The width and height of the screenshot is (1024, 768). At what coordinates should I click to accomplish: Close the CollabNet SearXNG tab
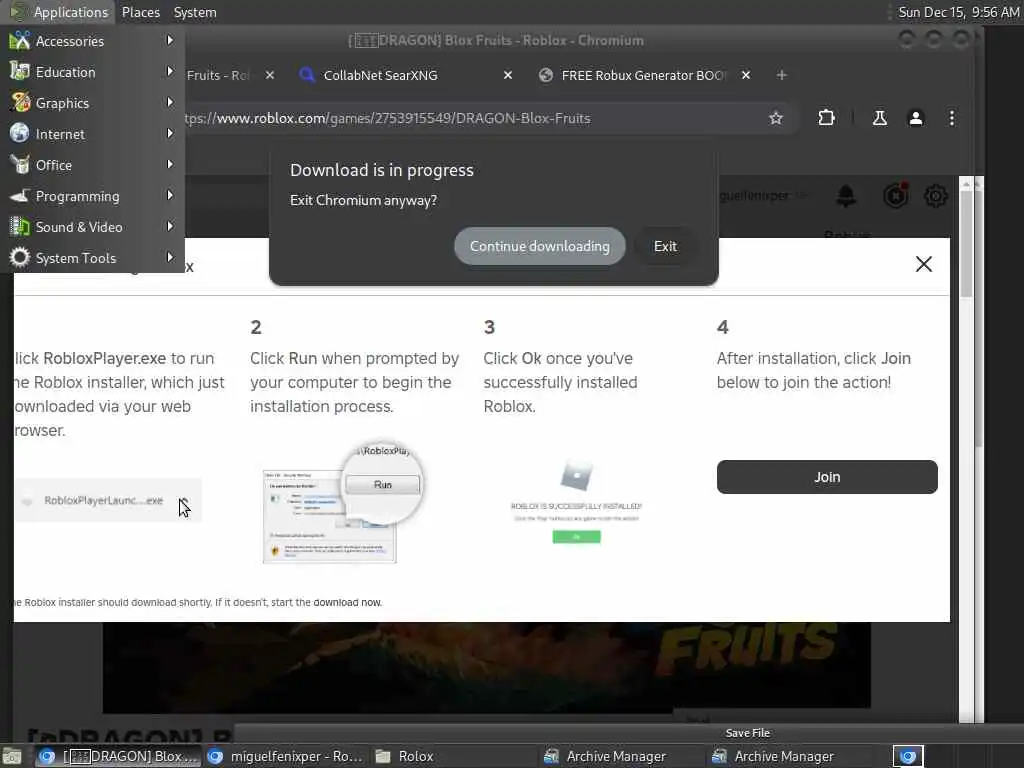coord(507,75)
